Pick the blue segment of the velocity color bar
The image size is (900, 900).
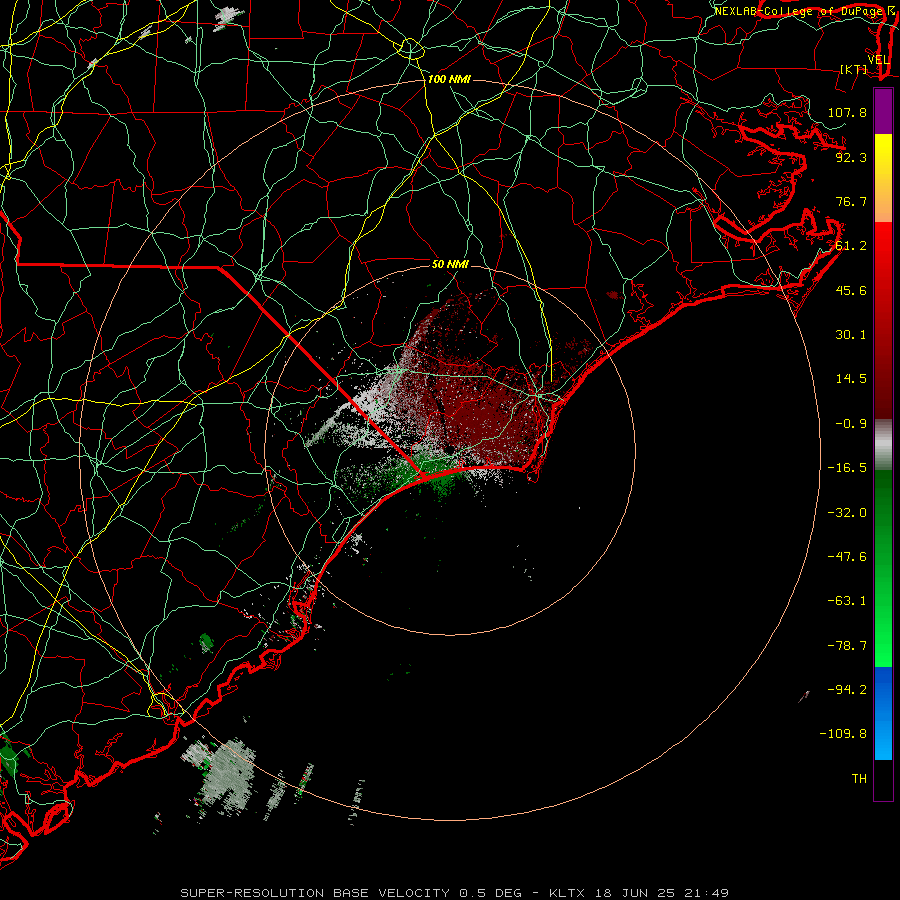point(883,713)
